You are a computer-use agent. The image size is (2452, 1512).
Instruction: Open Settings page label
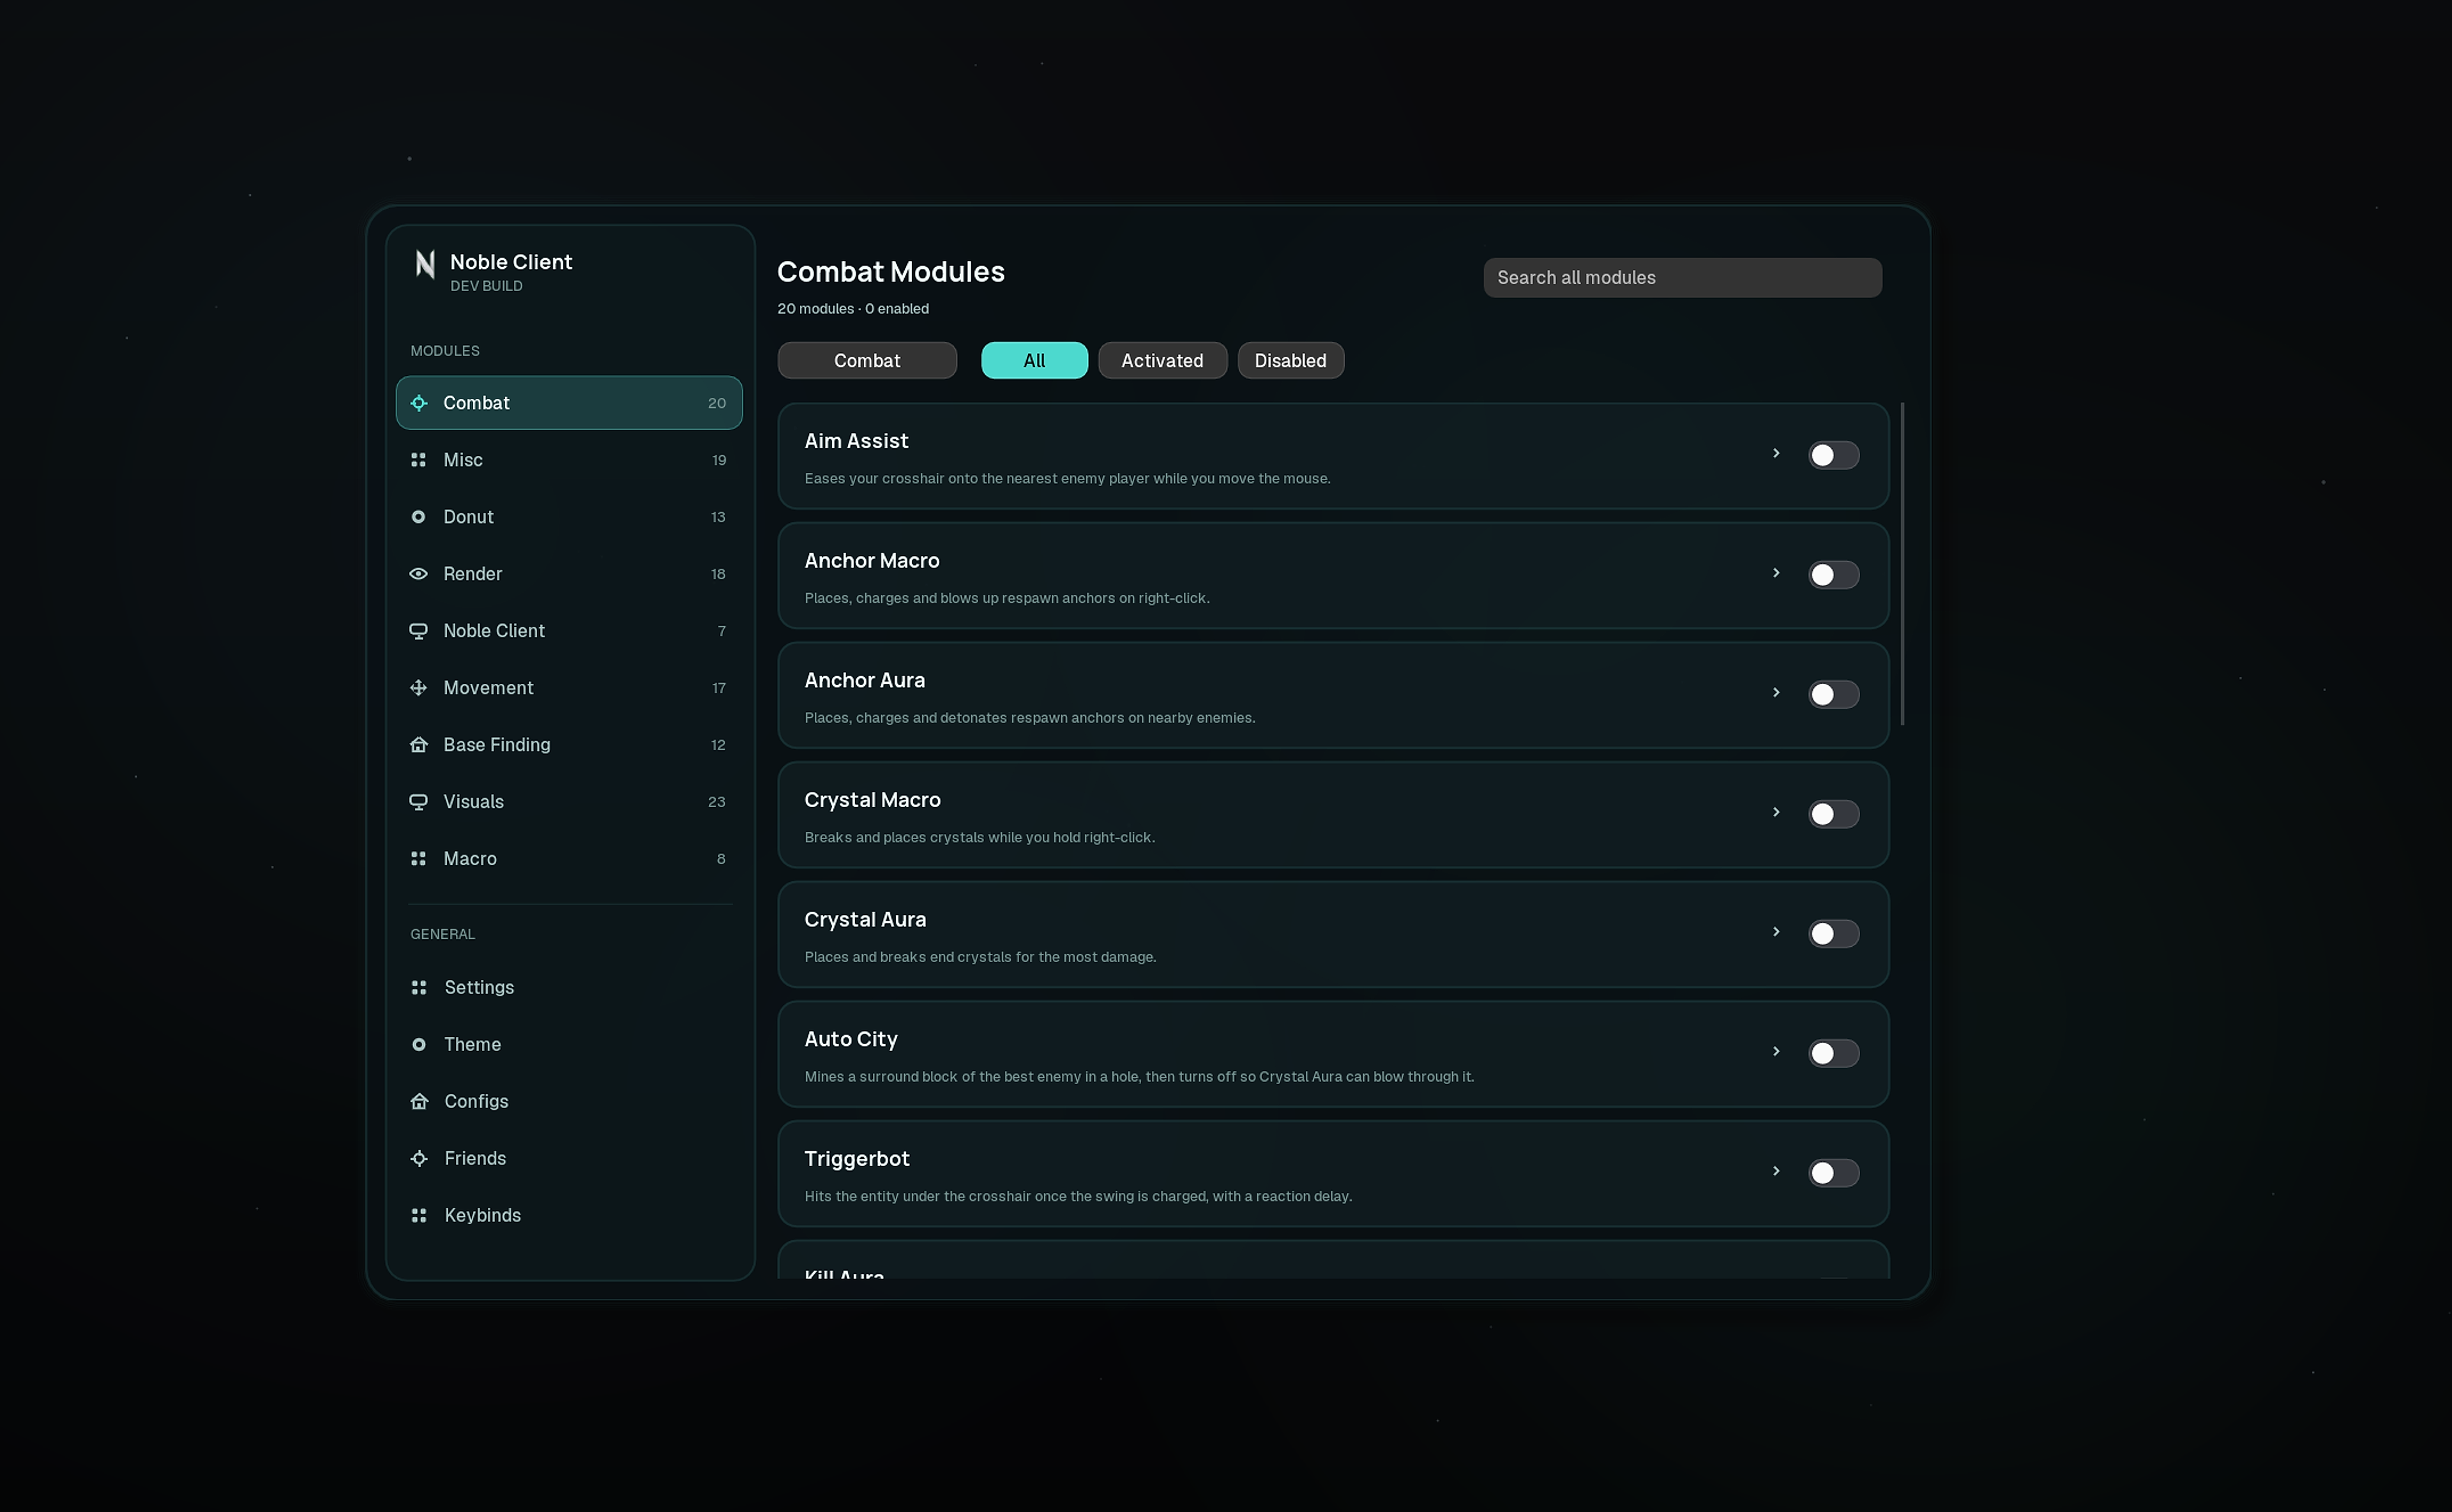[479, 987]
